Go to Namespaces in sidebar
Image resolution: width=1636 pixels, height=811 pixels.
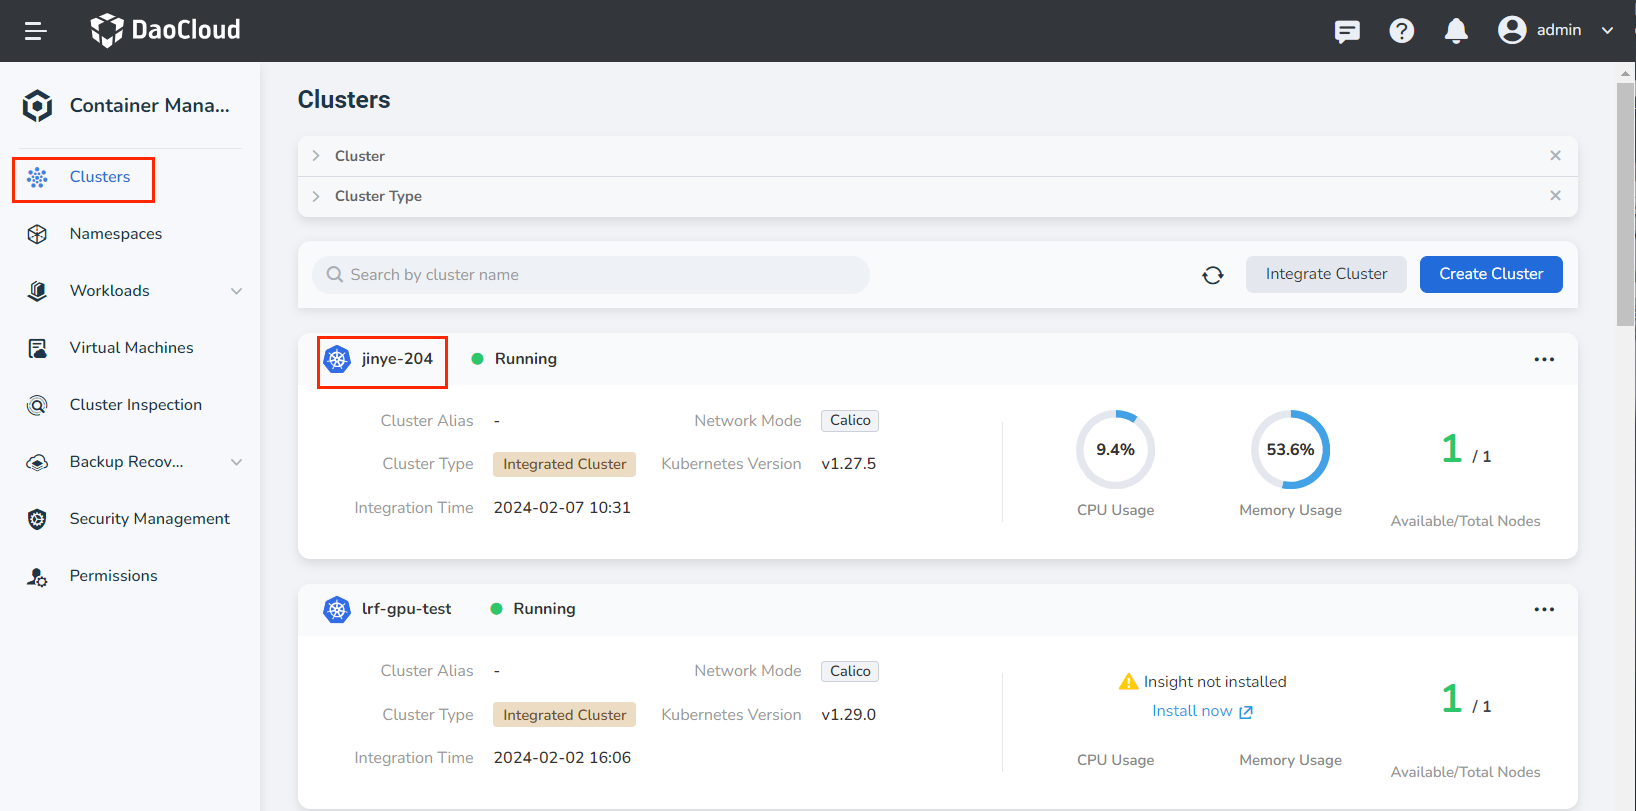tap(115, 234)
